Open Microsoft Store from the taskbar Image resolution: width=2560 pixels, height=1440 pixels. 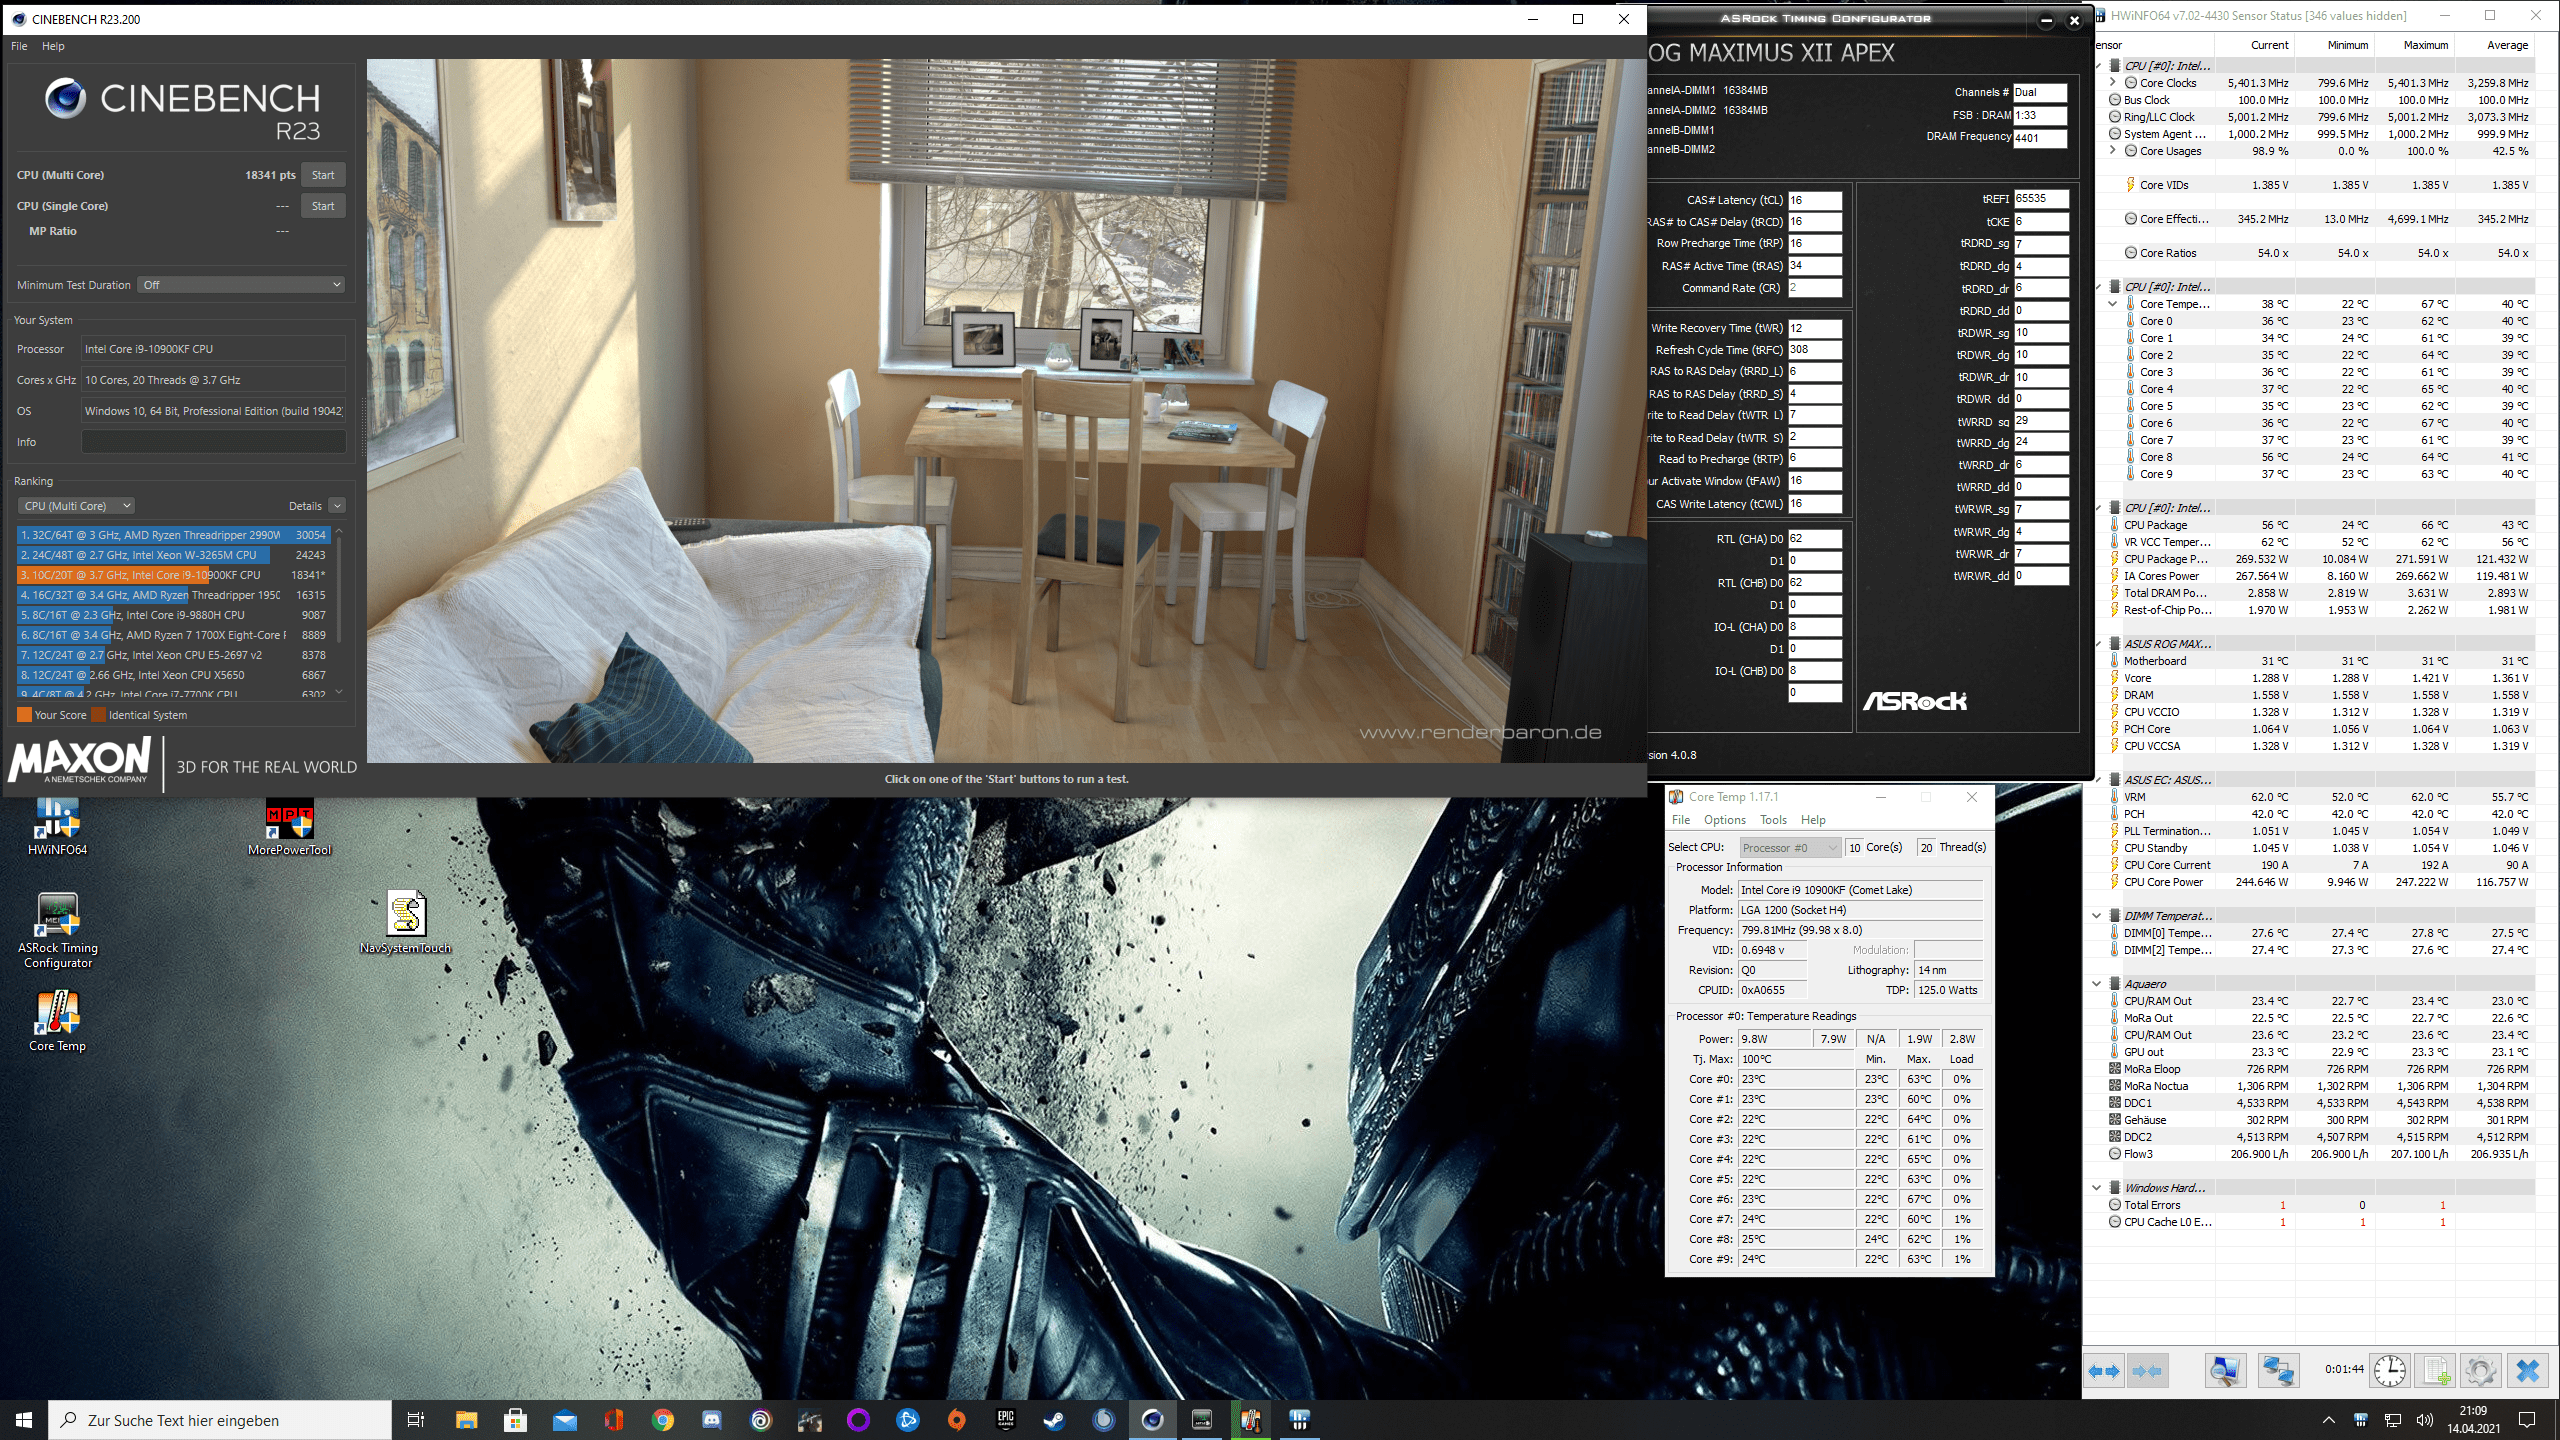click(515, 1420)
